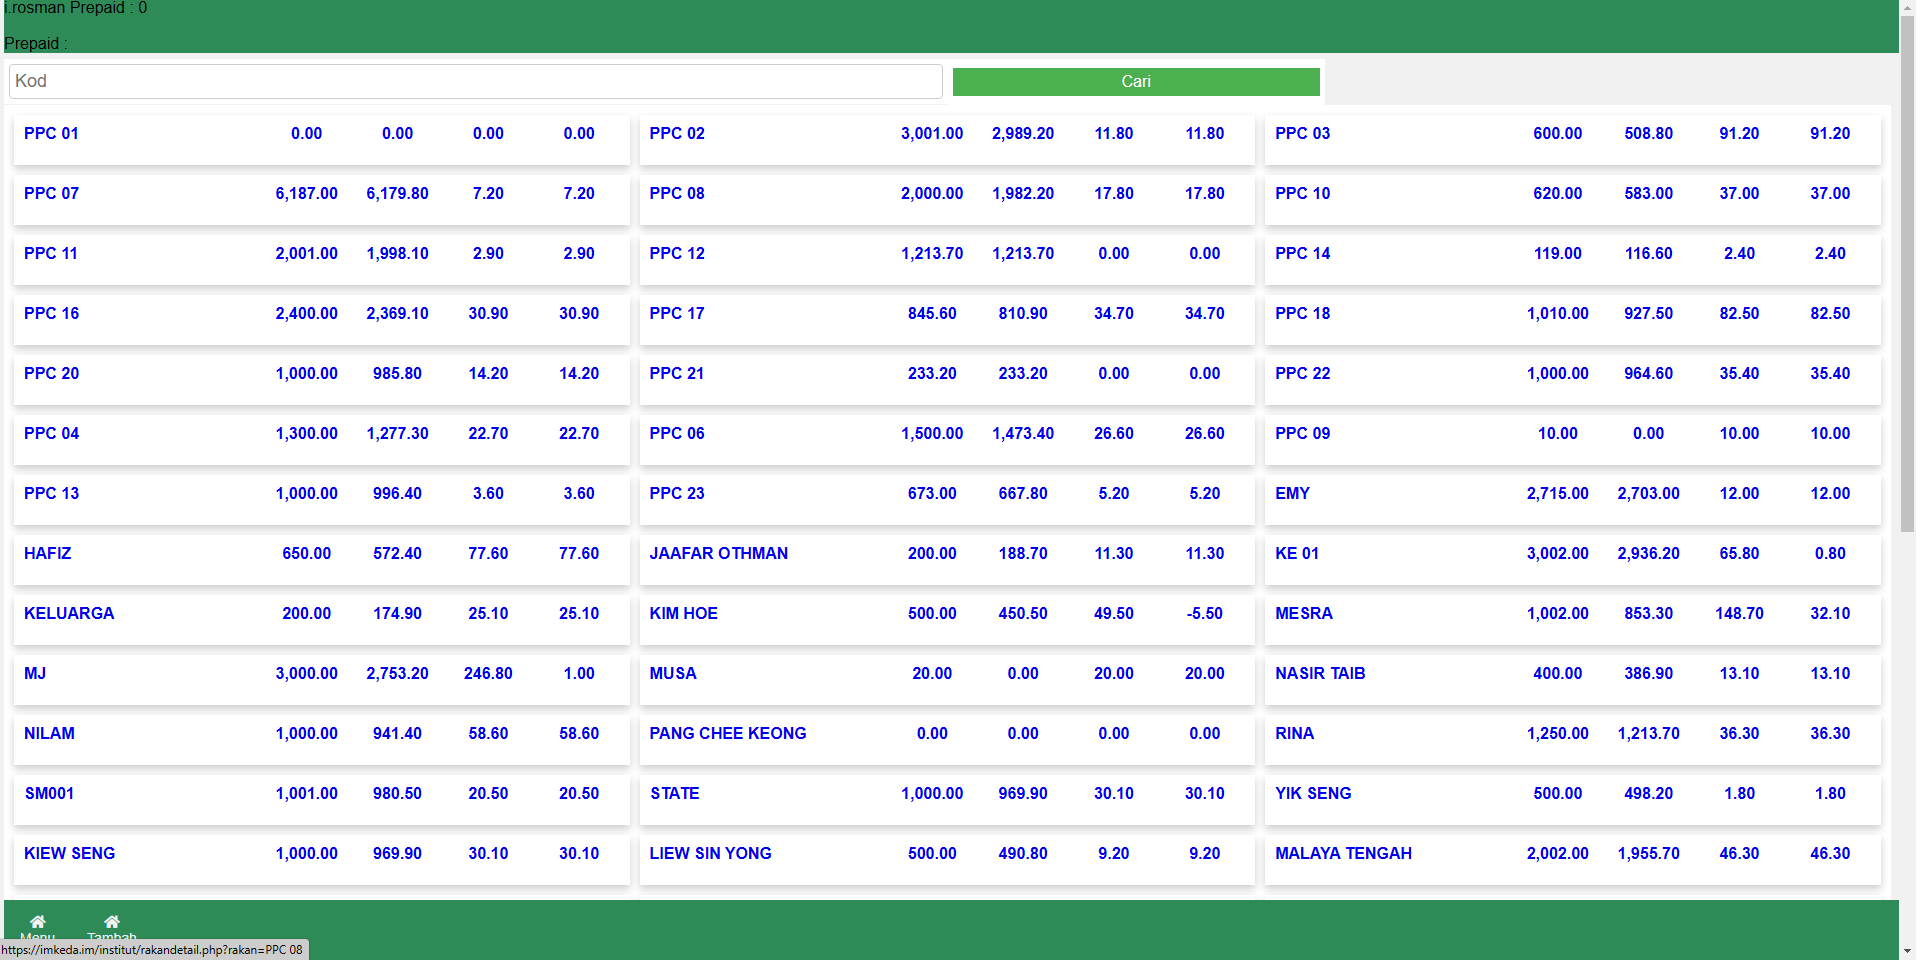This screenshot has width=1920, height=972.
Task: Open the KIM HOE account link
Action: tap(683, 614)
